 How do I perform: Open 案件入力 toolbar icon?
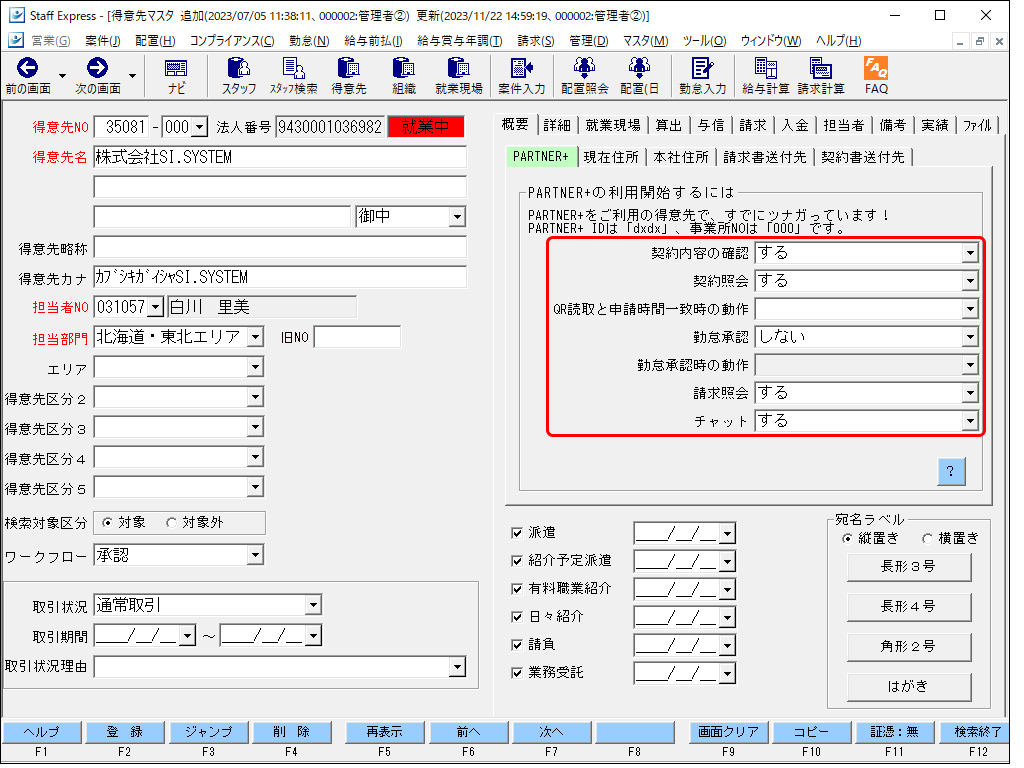[521, 76]
